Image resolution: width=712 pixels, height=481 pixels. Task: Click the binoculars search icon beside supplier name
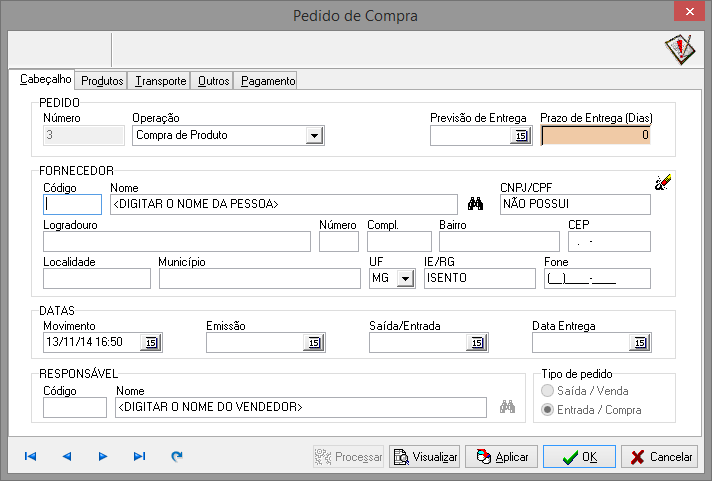coord(476,205)
